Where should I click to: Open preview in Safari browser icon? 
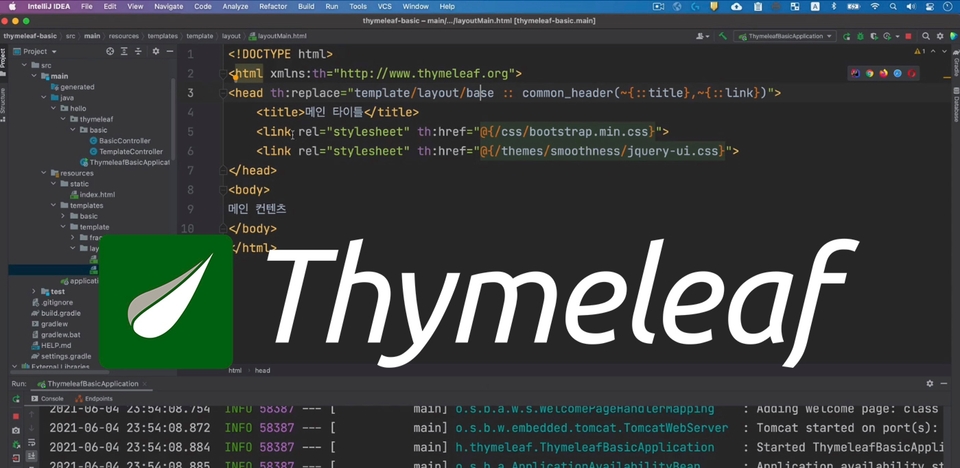coord(898,74)
